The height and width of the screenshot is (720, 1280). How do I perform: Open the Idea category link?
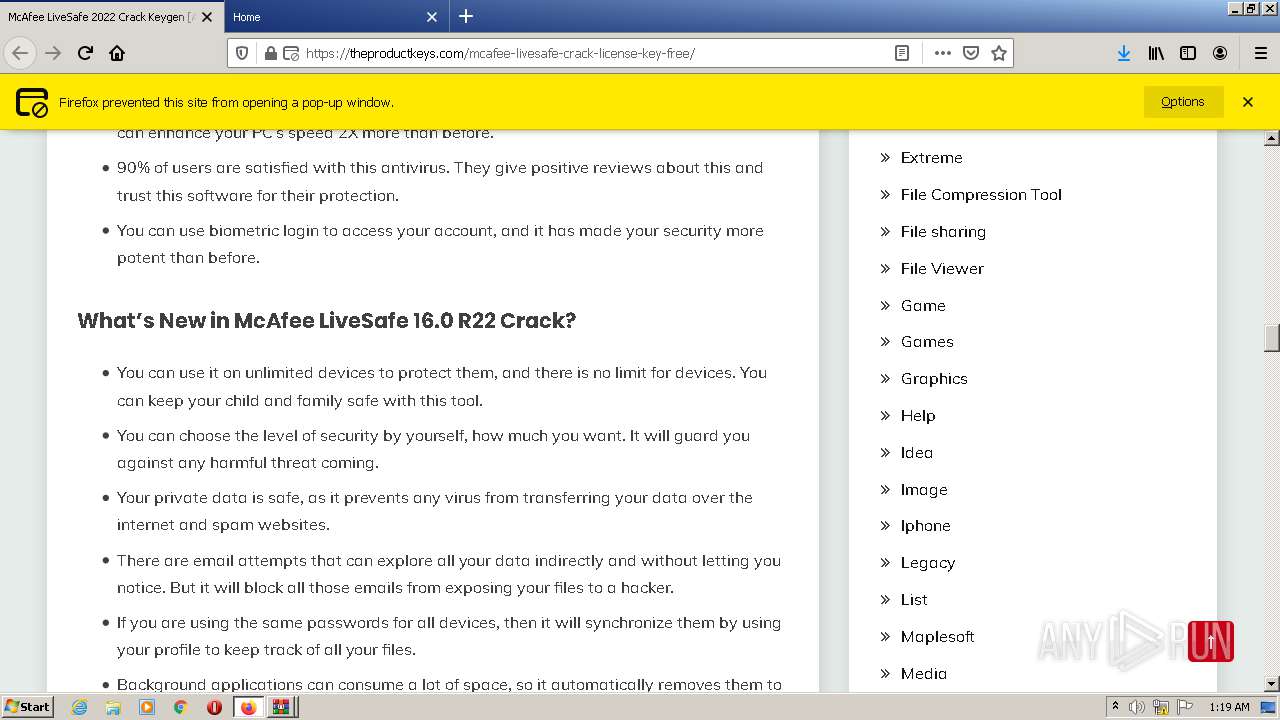917,453
